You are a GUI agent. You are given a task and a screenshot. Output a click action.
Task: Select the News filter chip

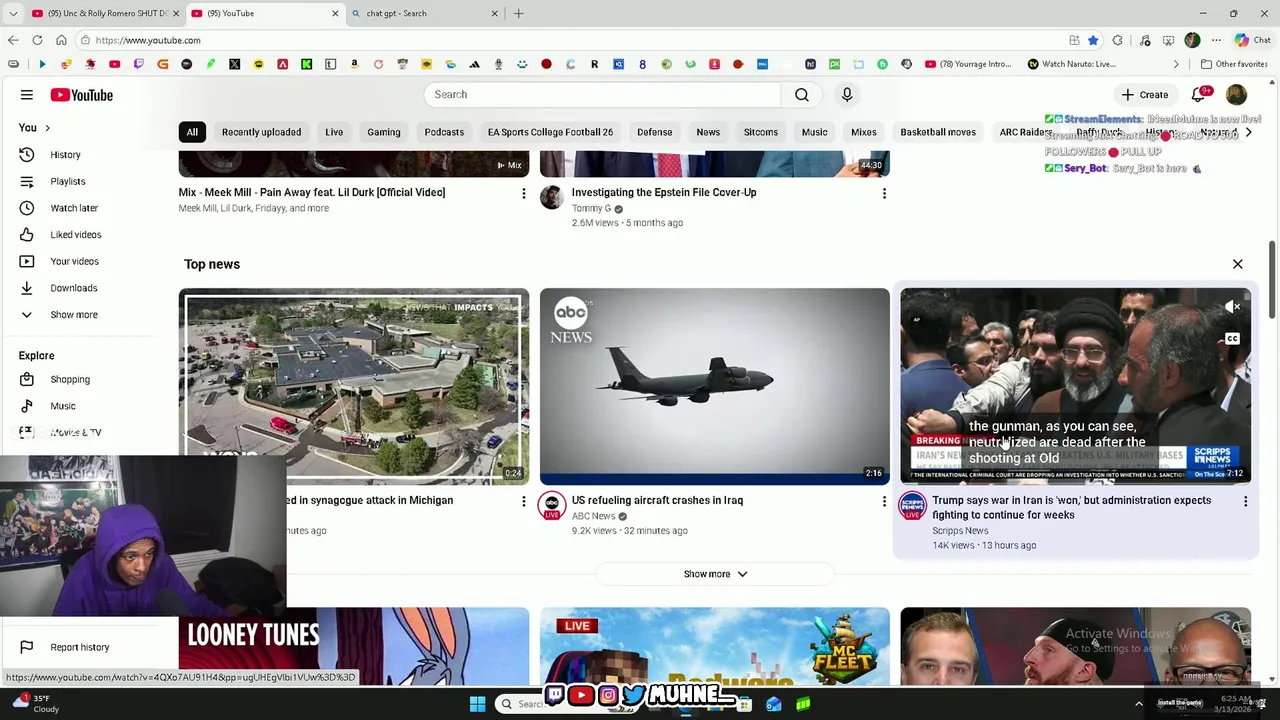tap(708, 132)
